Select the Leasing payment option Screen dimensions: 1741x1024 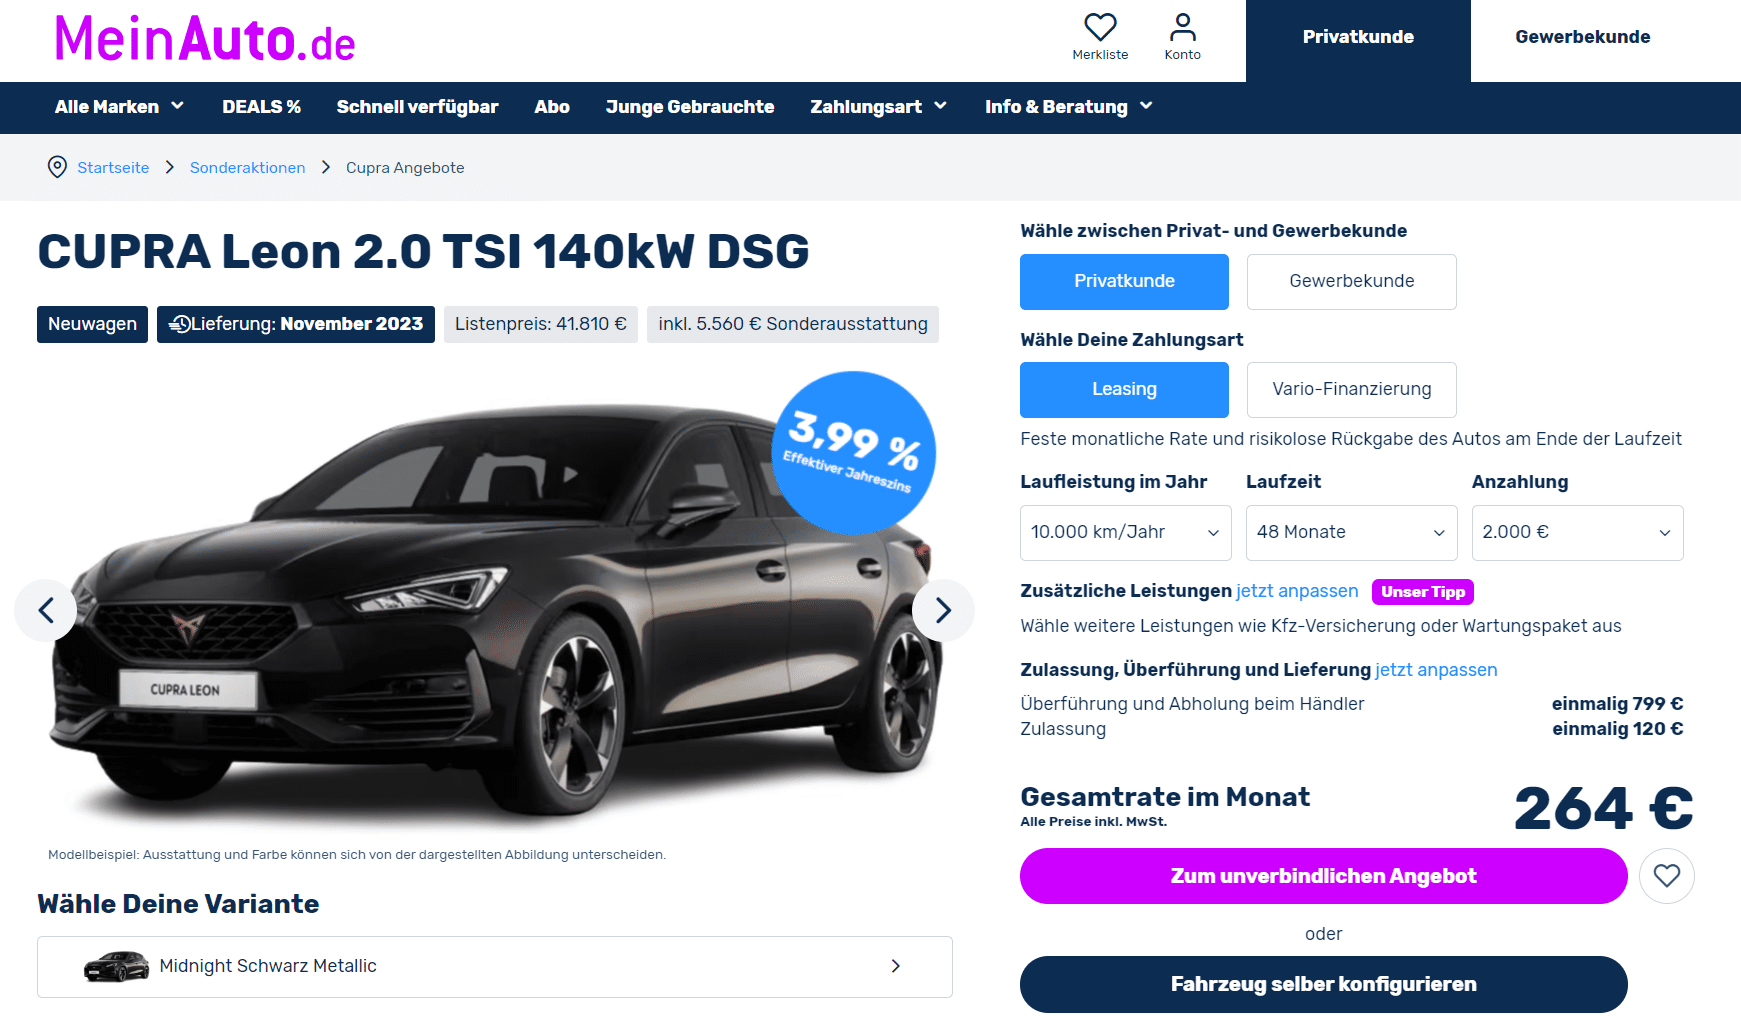1124,390
